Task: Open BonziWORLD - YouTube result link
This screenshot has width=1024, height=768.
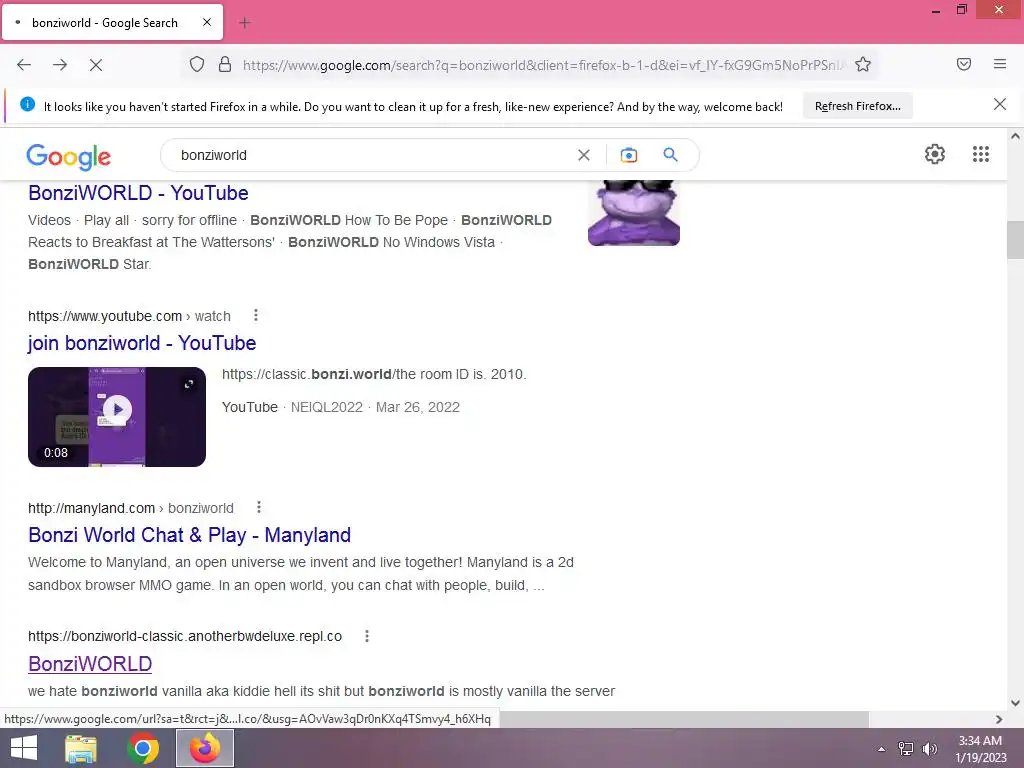Action: (x=138, y=193)
